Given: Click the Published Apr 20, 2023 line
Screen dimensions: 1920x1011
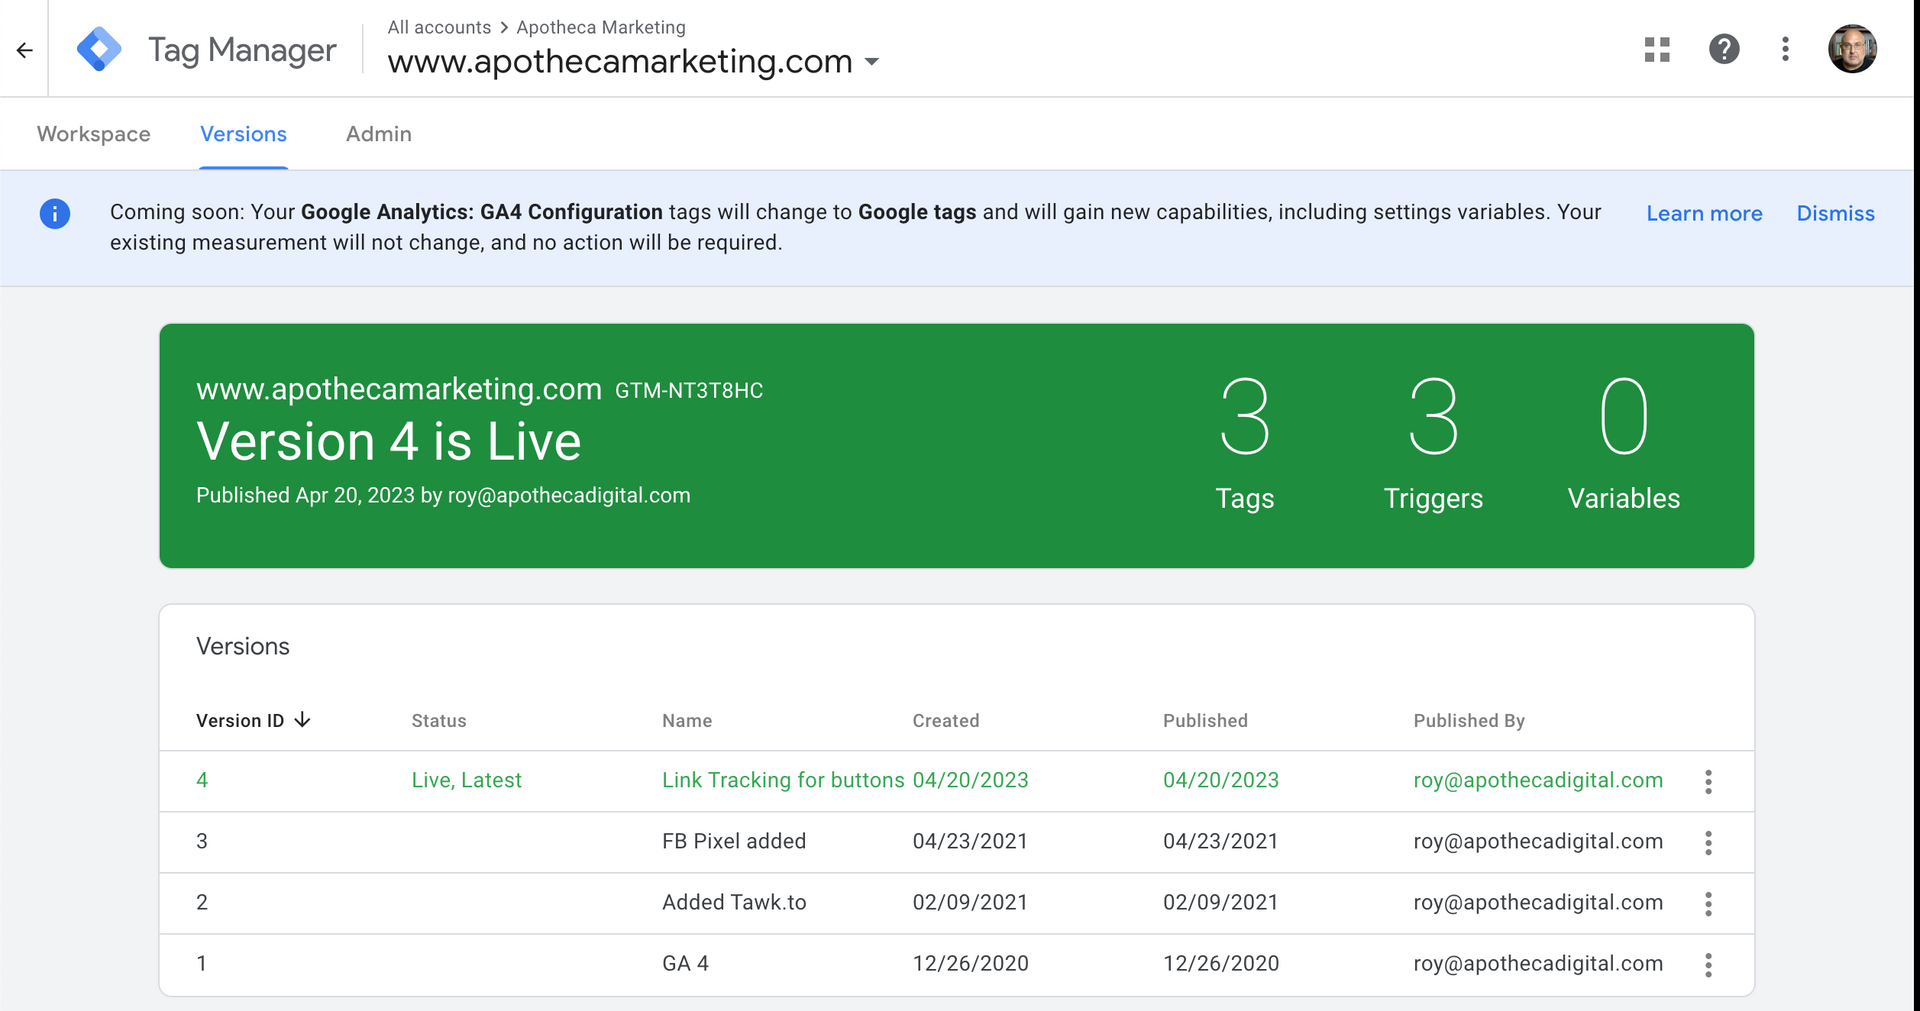Looking at the screenshot, I should (x=443, y=496).
